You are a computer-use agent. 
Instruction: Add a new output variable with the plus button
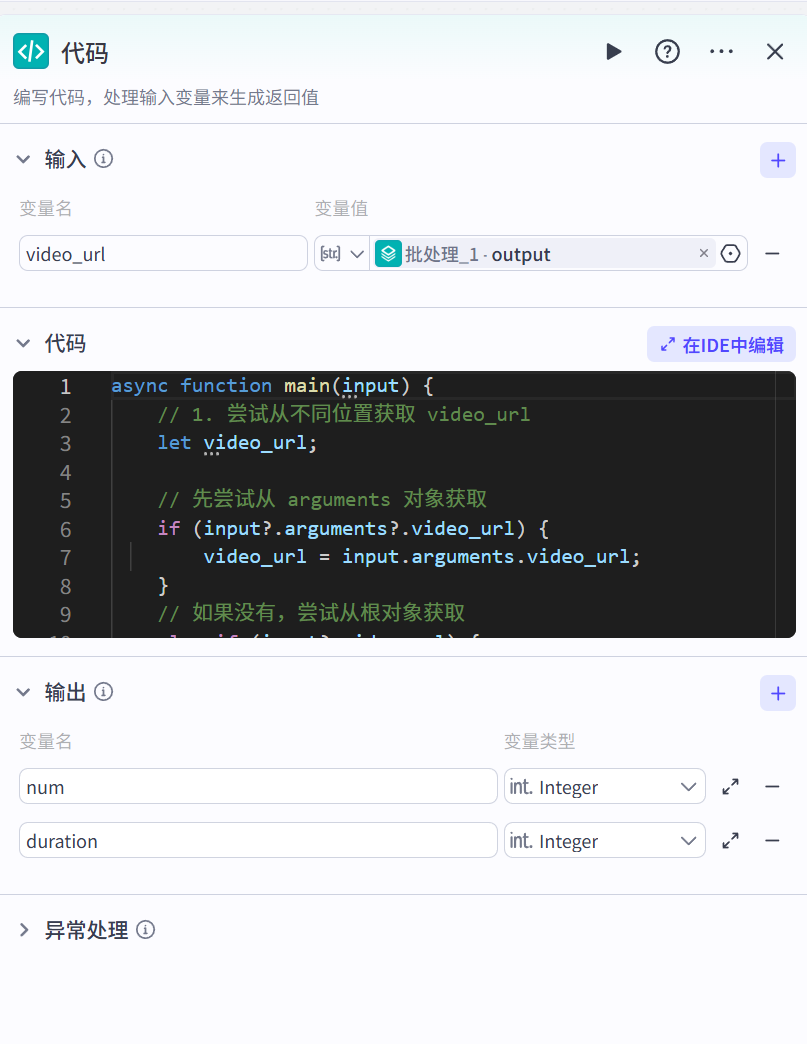click(x=777, y=692)
